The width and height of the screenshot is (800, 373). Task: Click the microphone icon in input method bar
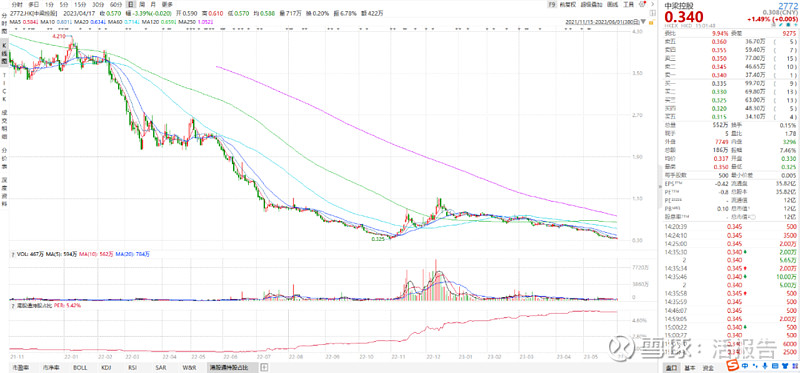765,366
